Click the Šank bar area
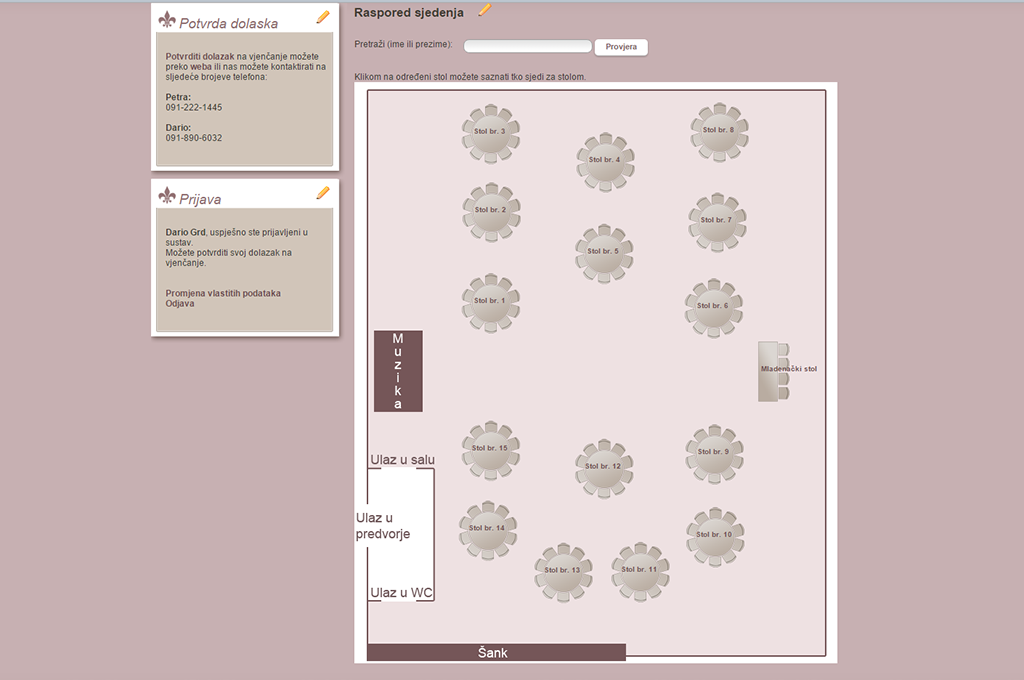1024x680 pixels. pos(495,653)
